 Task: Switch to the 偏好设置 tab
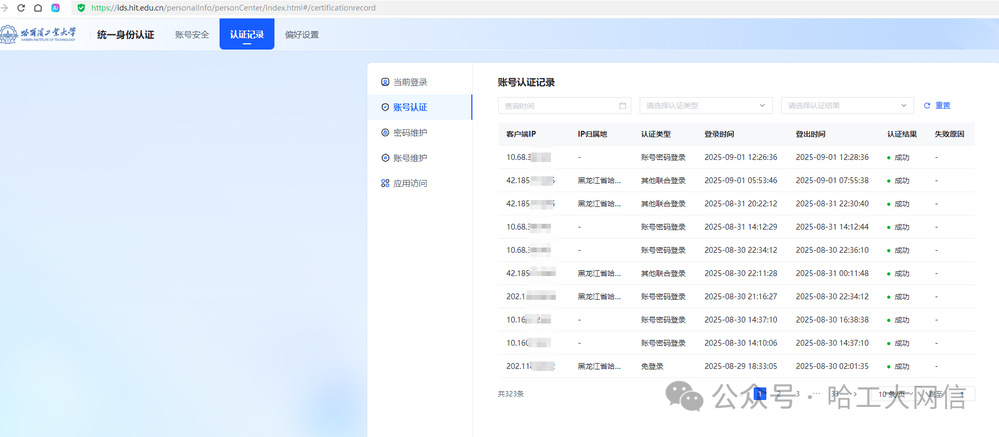point(301,35)
